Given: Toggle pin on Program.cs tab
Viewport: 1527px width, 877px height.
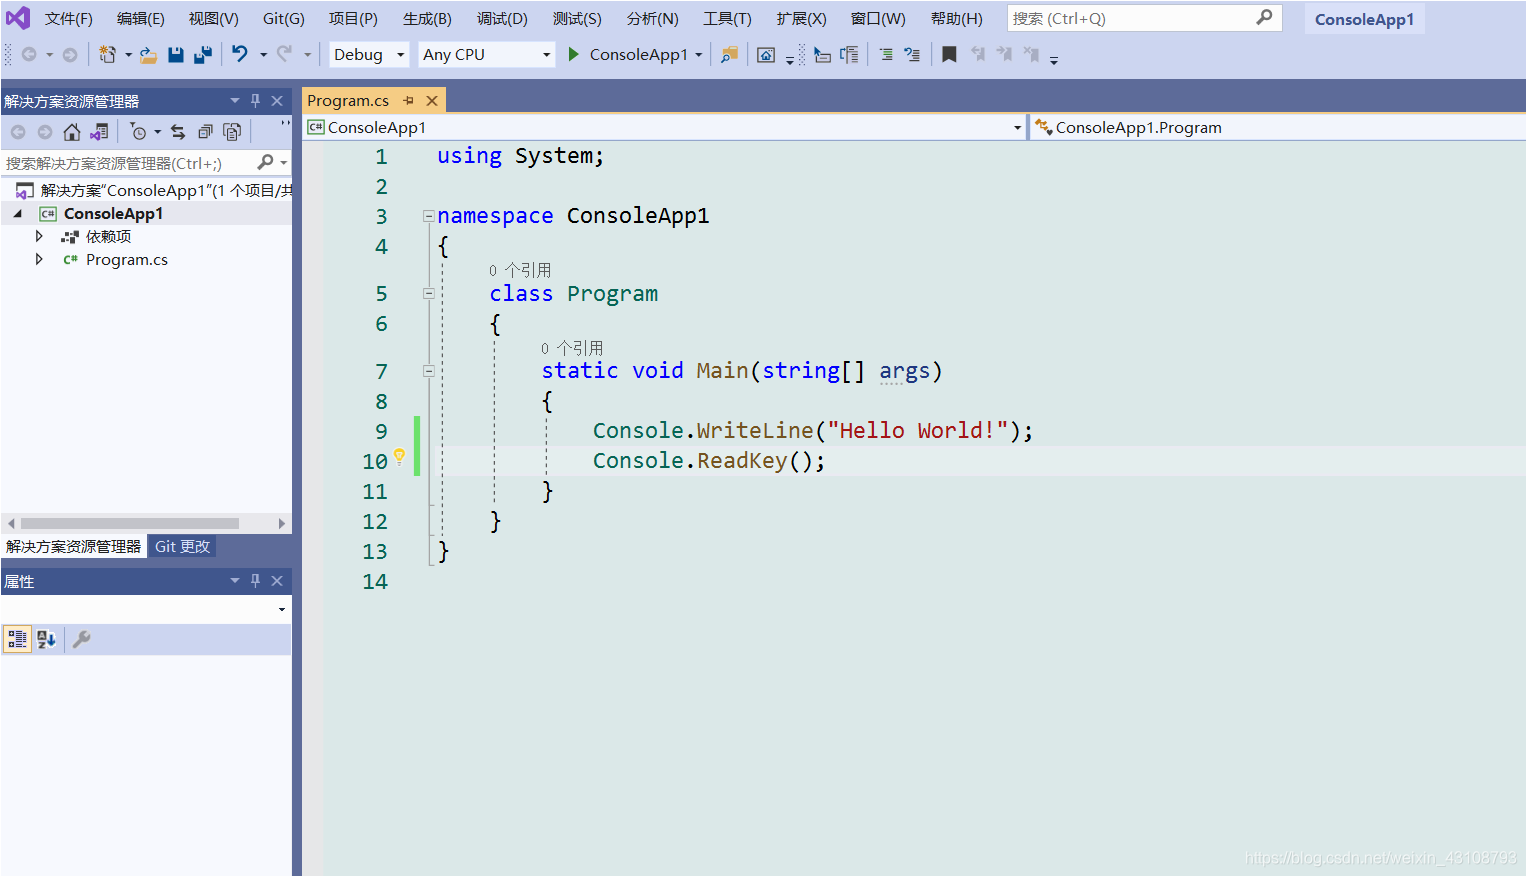Looking at the screenshot, I should pyautogui.click(x=408, y=101).
